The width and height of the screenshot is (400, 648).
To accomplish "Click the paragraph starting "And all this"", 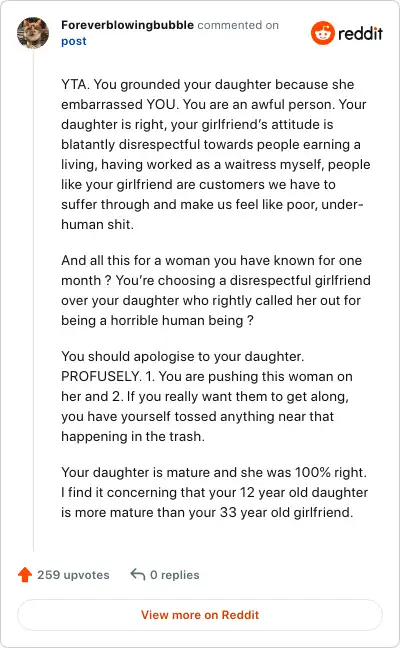I will [216, 290].
